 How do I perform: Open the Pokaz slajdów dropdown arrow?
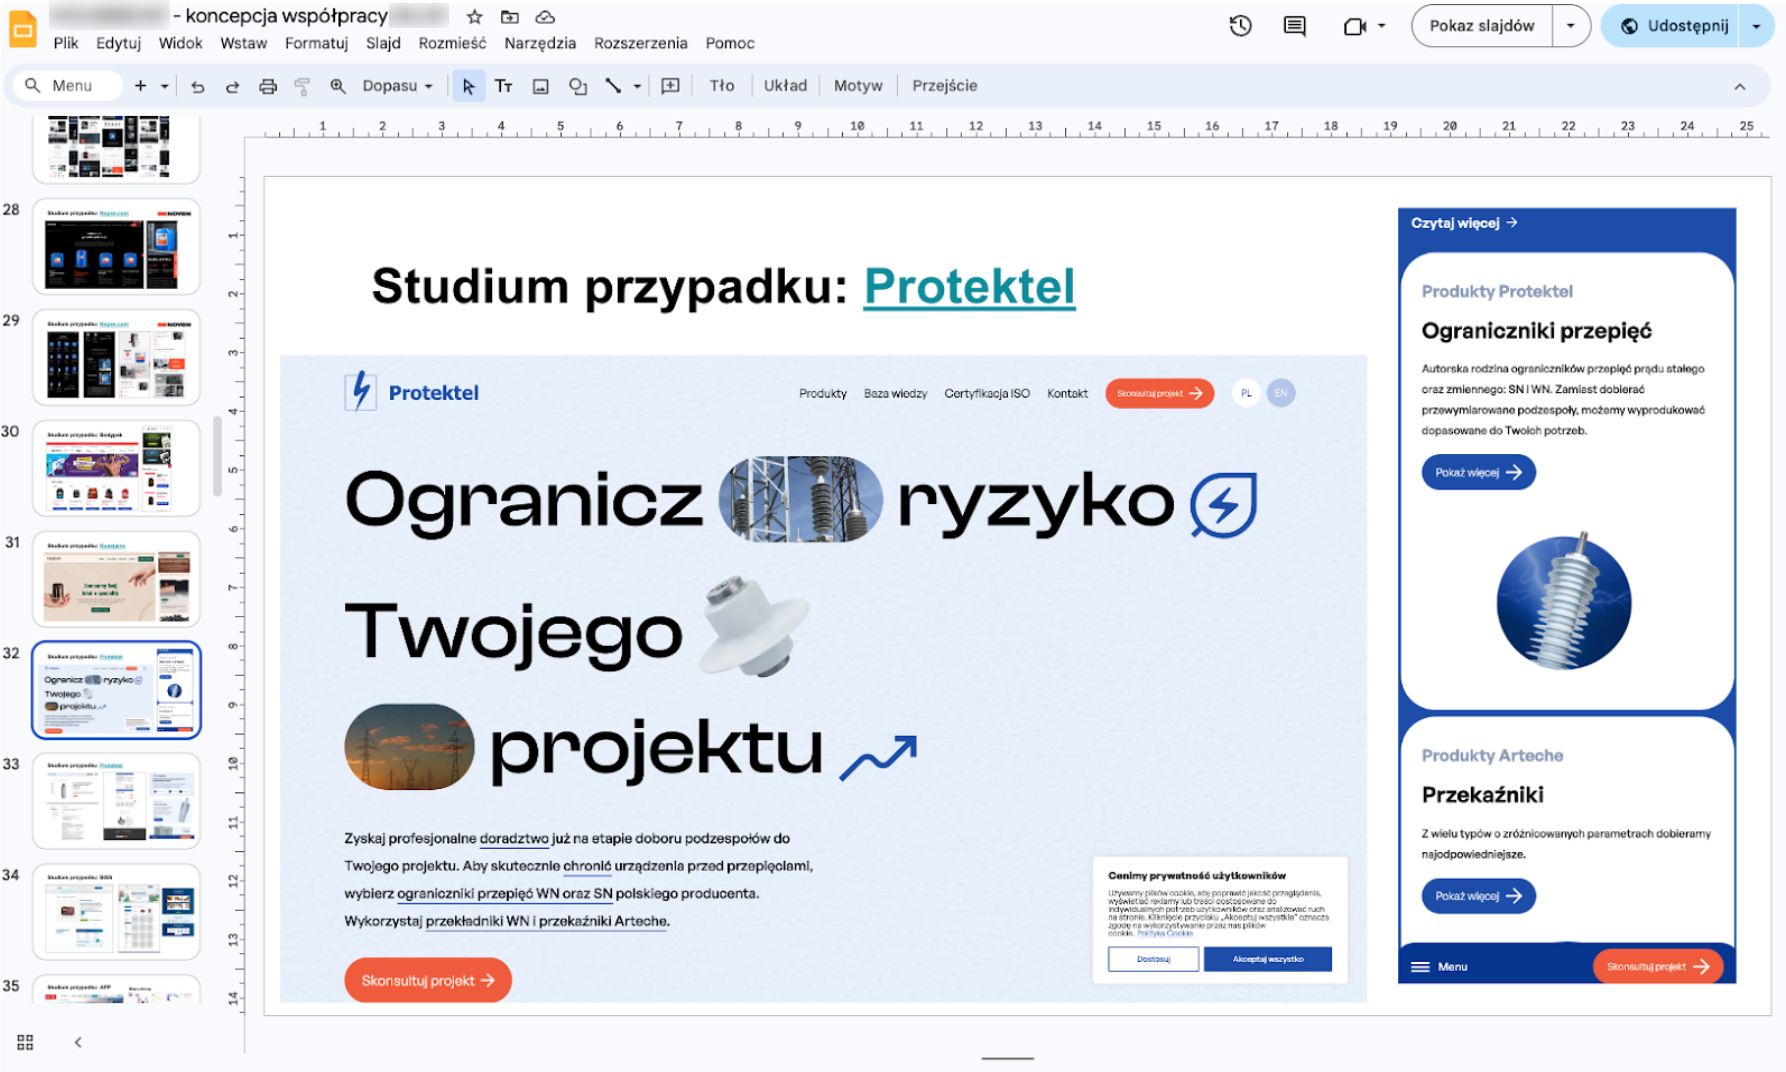1570,26
